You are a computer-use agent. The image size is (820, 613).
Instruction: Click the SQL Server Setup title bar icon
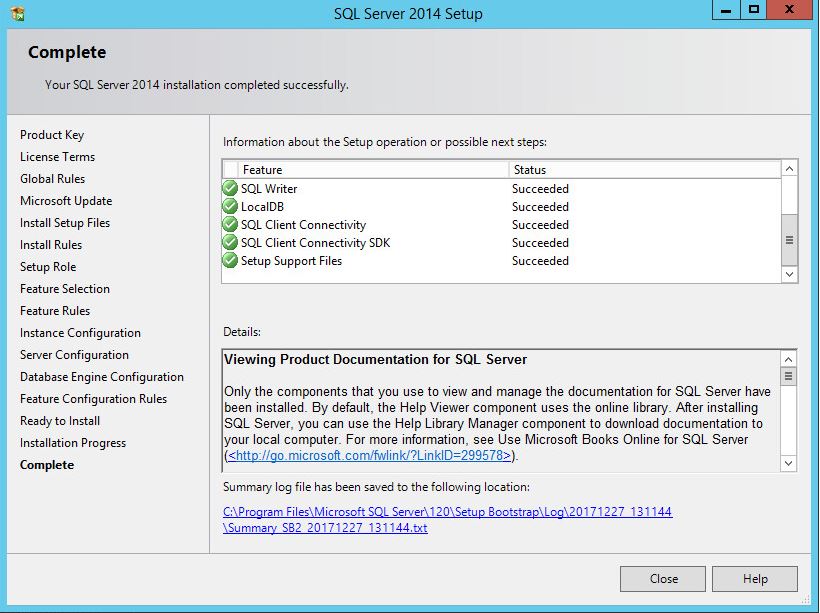click(18, 13)
